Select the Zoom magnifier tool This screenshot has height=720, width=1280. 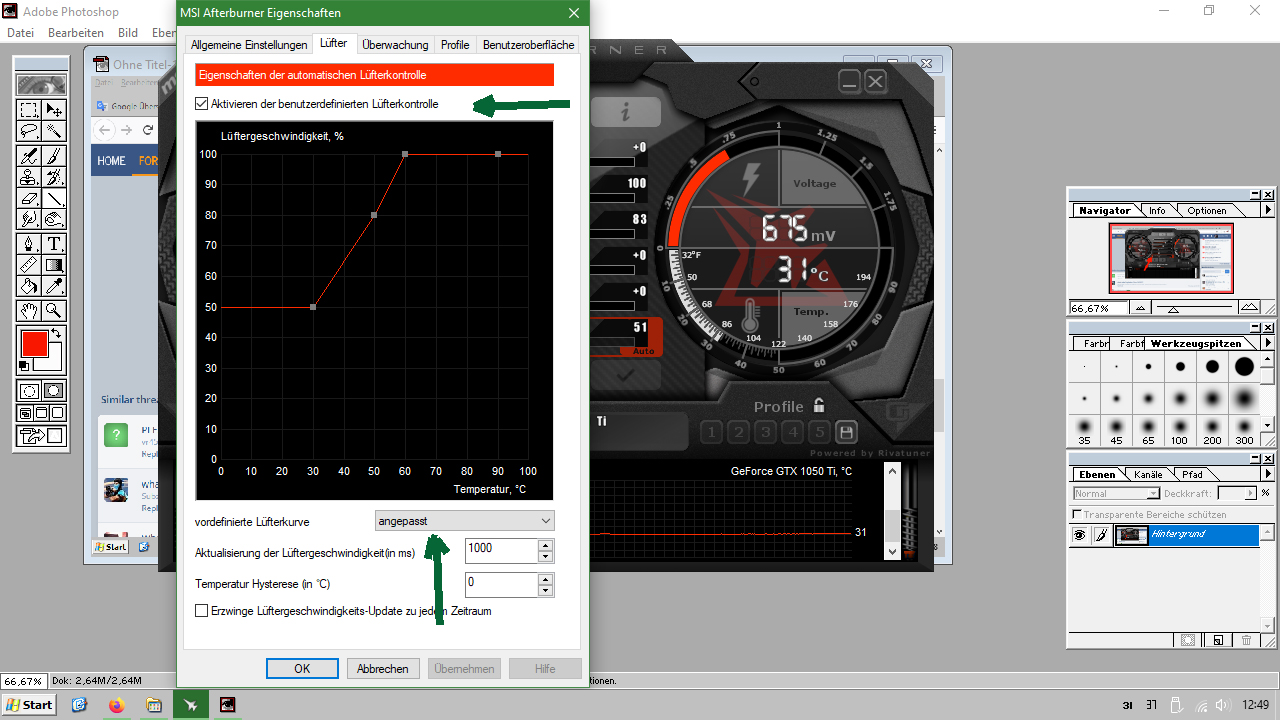pyautogui.click(x=54, y=310)
